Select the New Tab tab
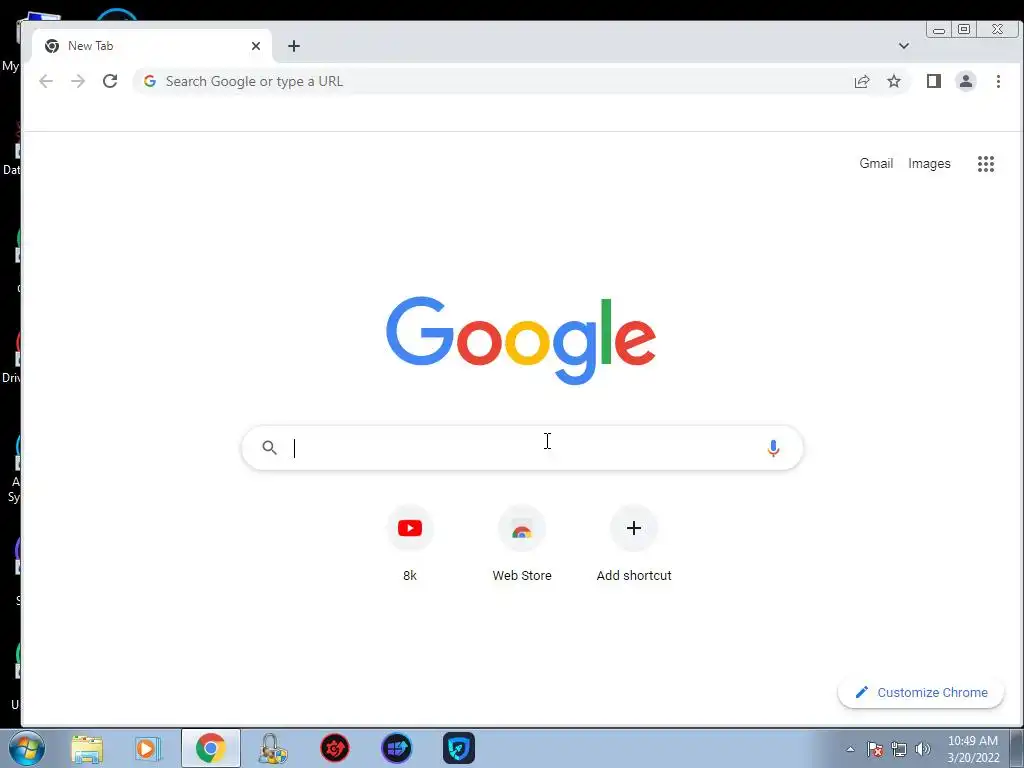This screenshot has height=768, width=1024. coord(152,46)
